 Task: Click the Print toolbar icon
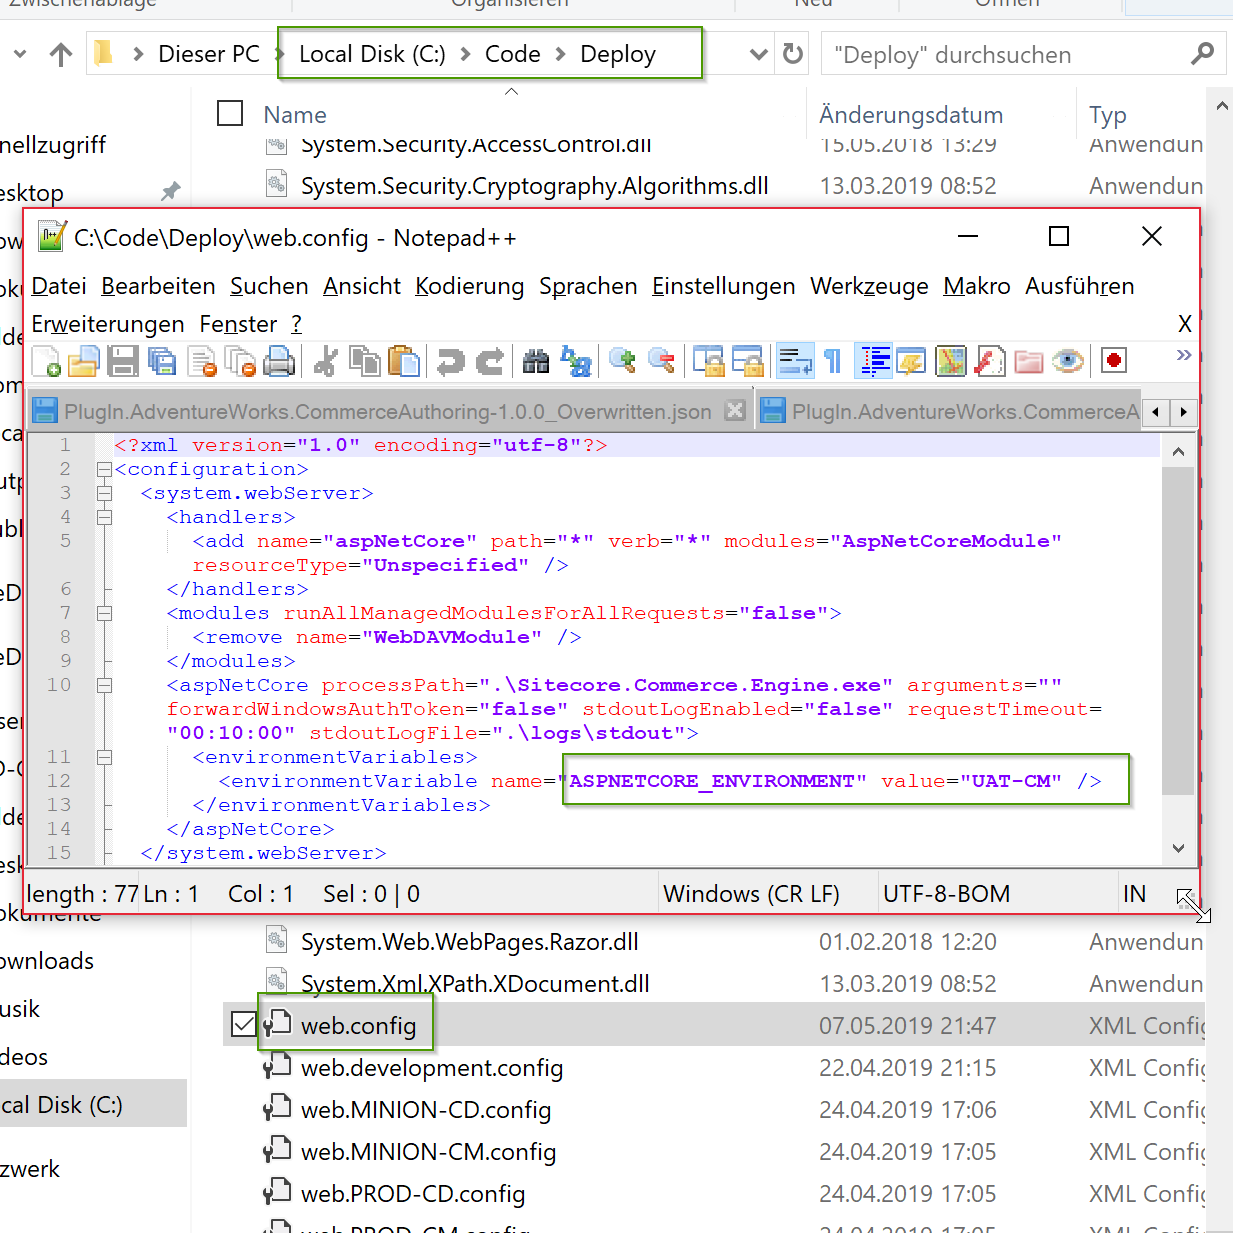[279, 360]
